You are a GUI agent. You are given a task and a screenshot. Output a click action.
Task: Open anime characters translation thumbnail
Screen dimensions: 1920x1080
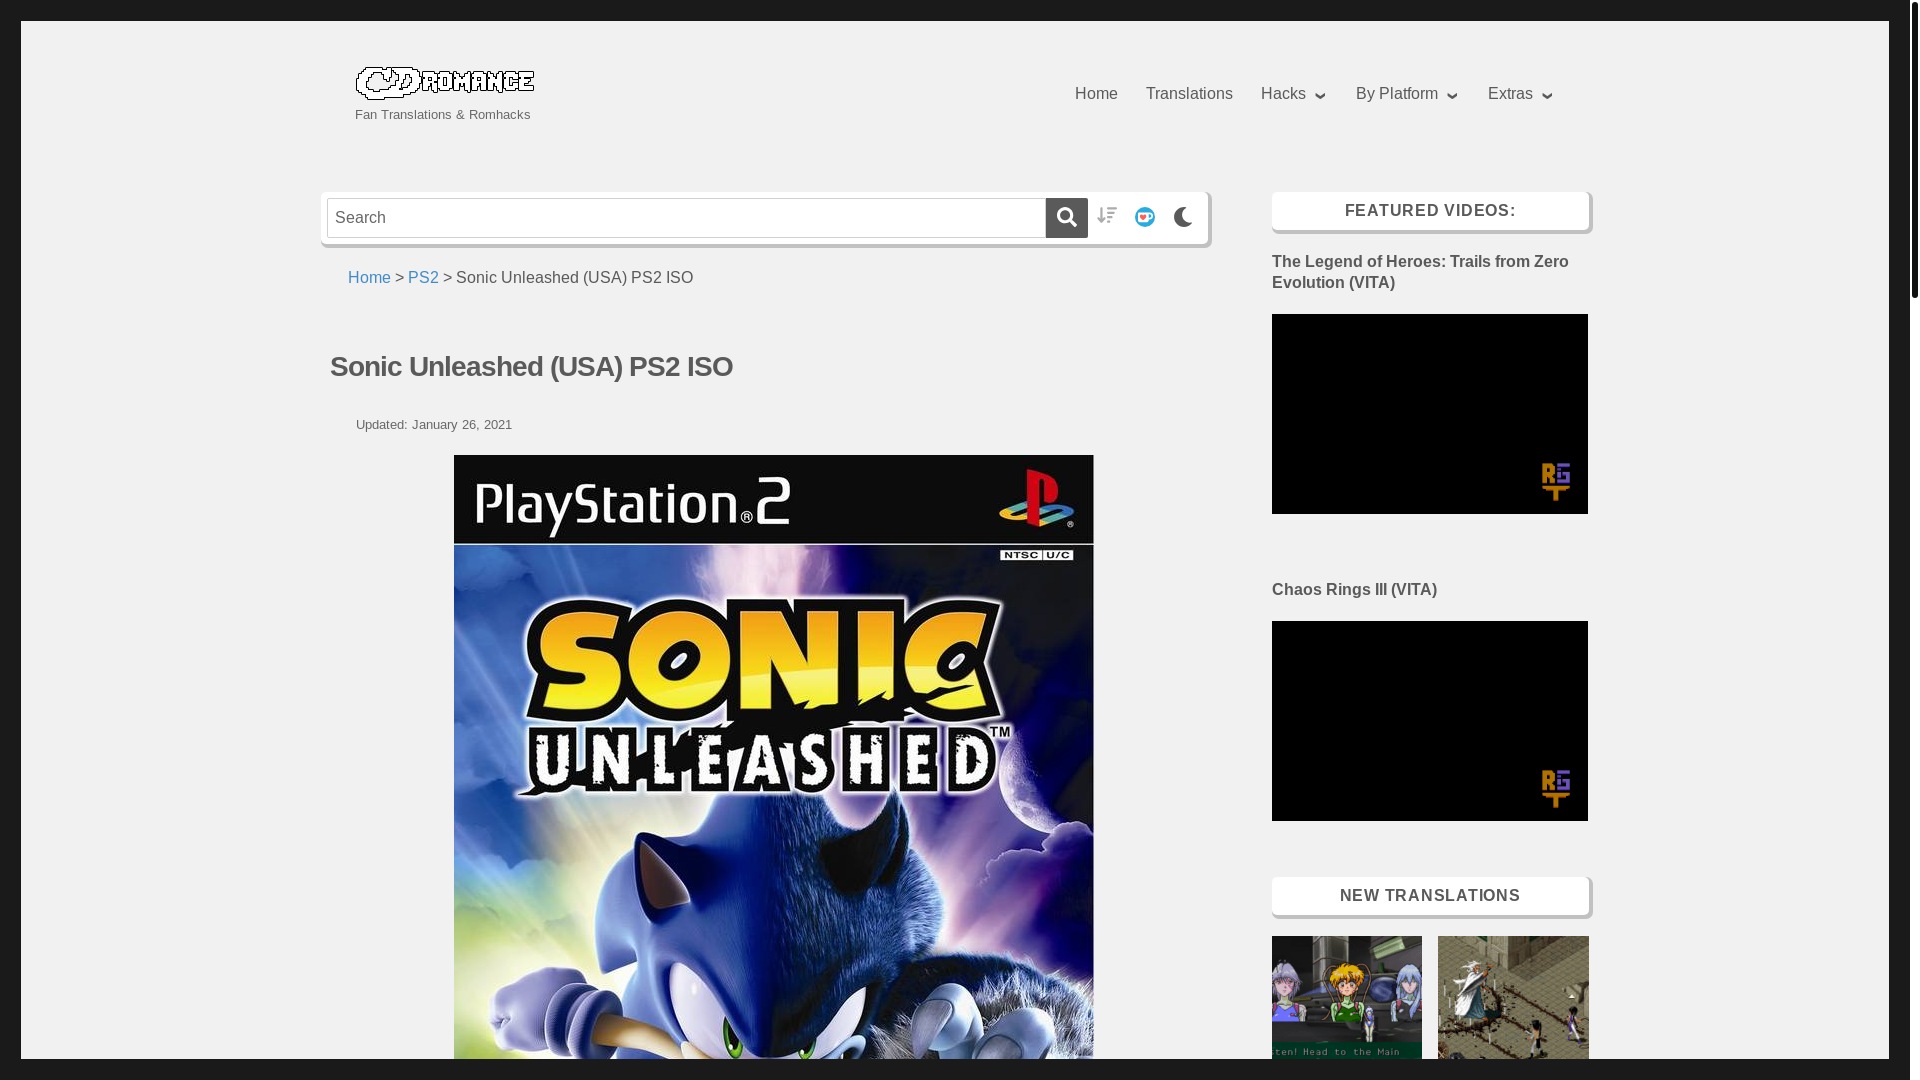(1347, 997)
